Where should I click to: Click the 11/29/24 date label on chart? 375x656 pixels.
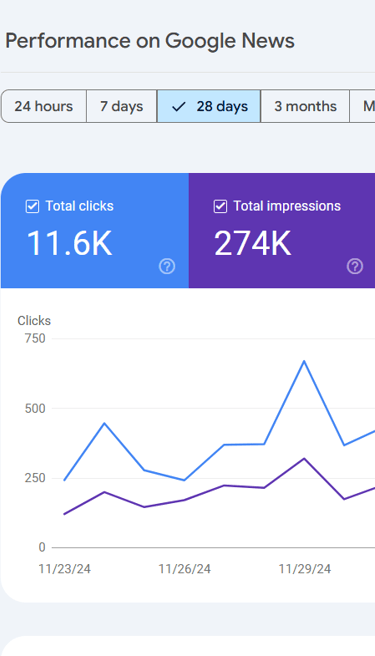[305, 569]
